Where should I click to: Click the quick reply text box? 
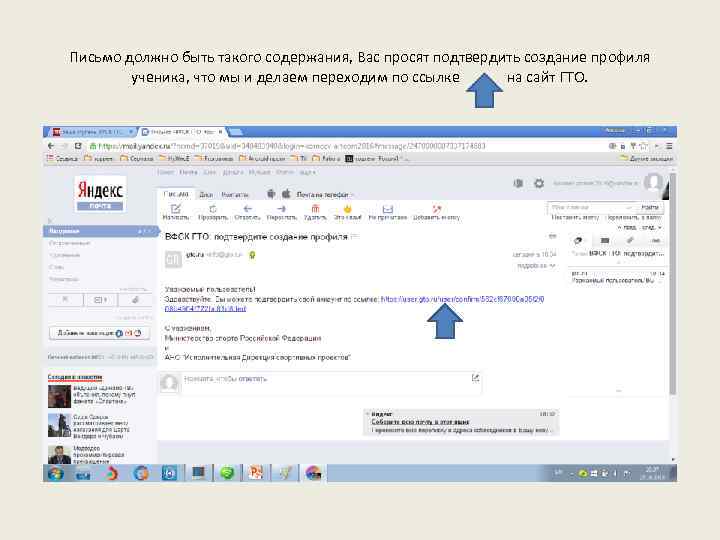pos(326,384)
